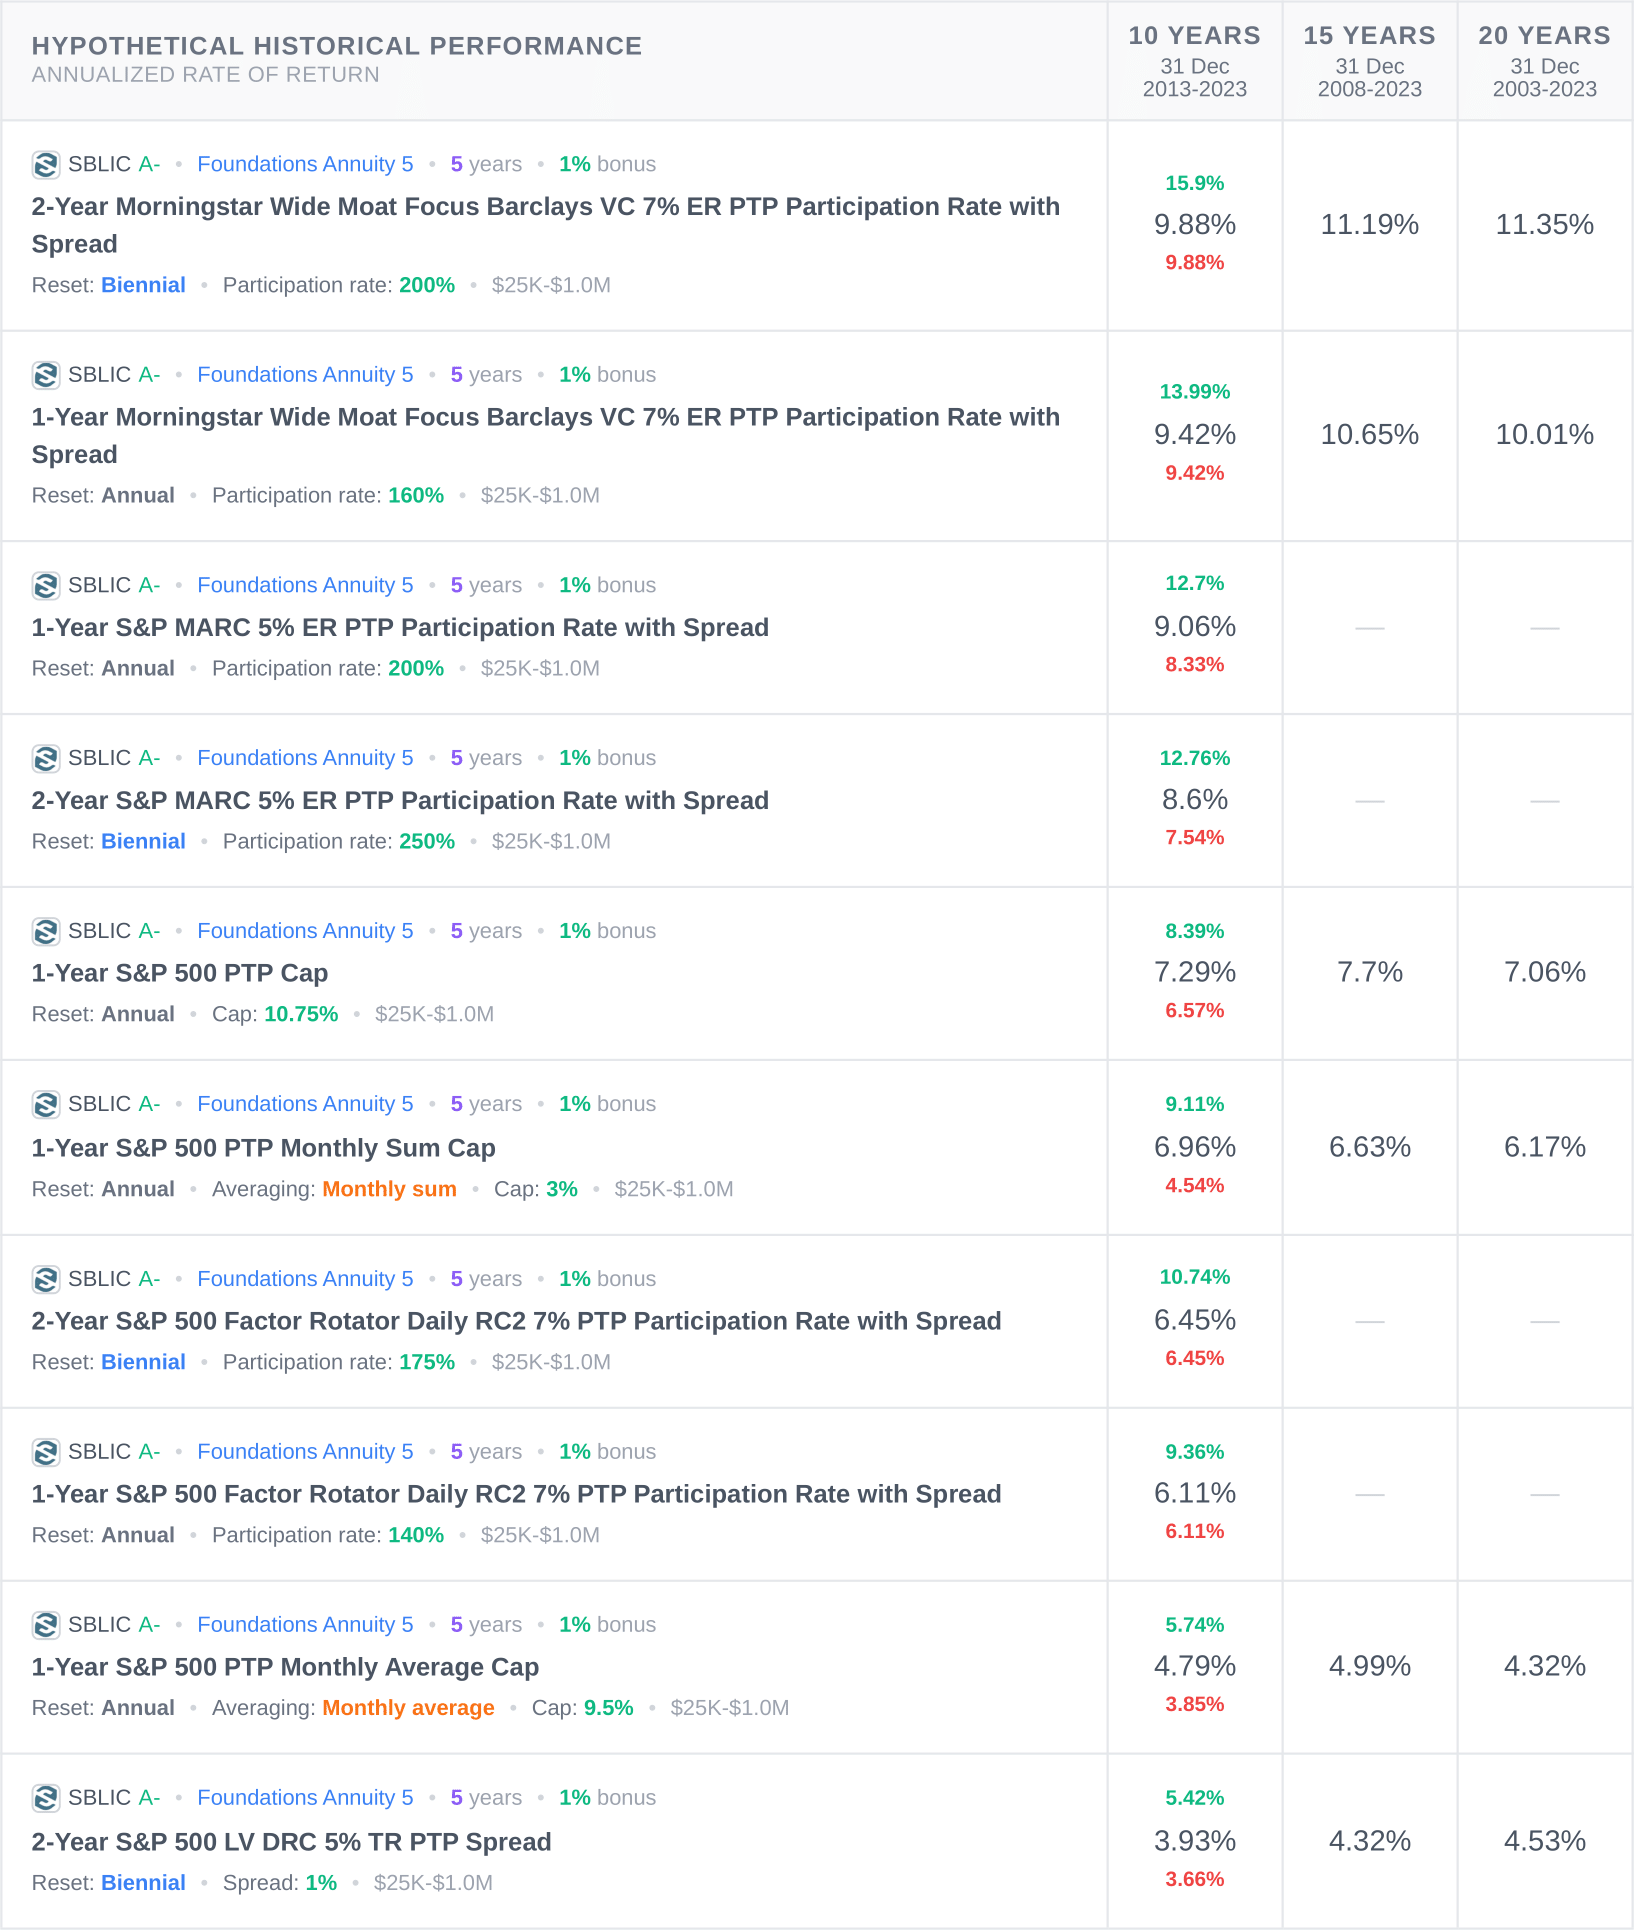This screenshot has height=1930, width=1634.
Task: Open Foundations Annuity 5 link in 1-Year Factor Rotator row
Action: 305,1452
